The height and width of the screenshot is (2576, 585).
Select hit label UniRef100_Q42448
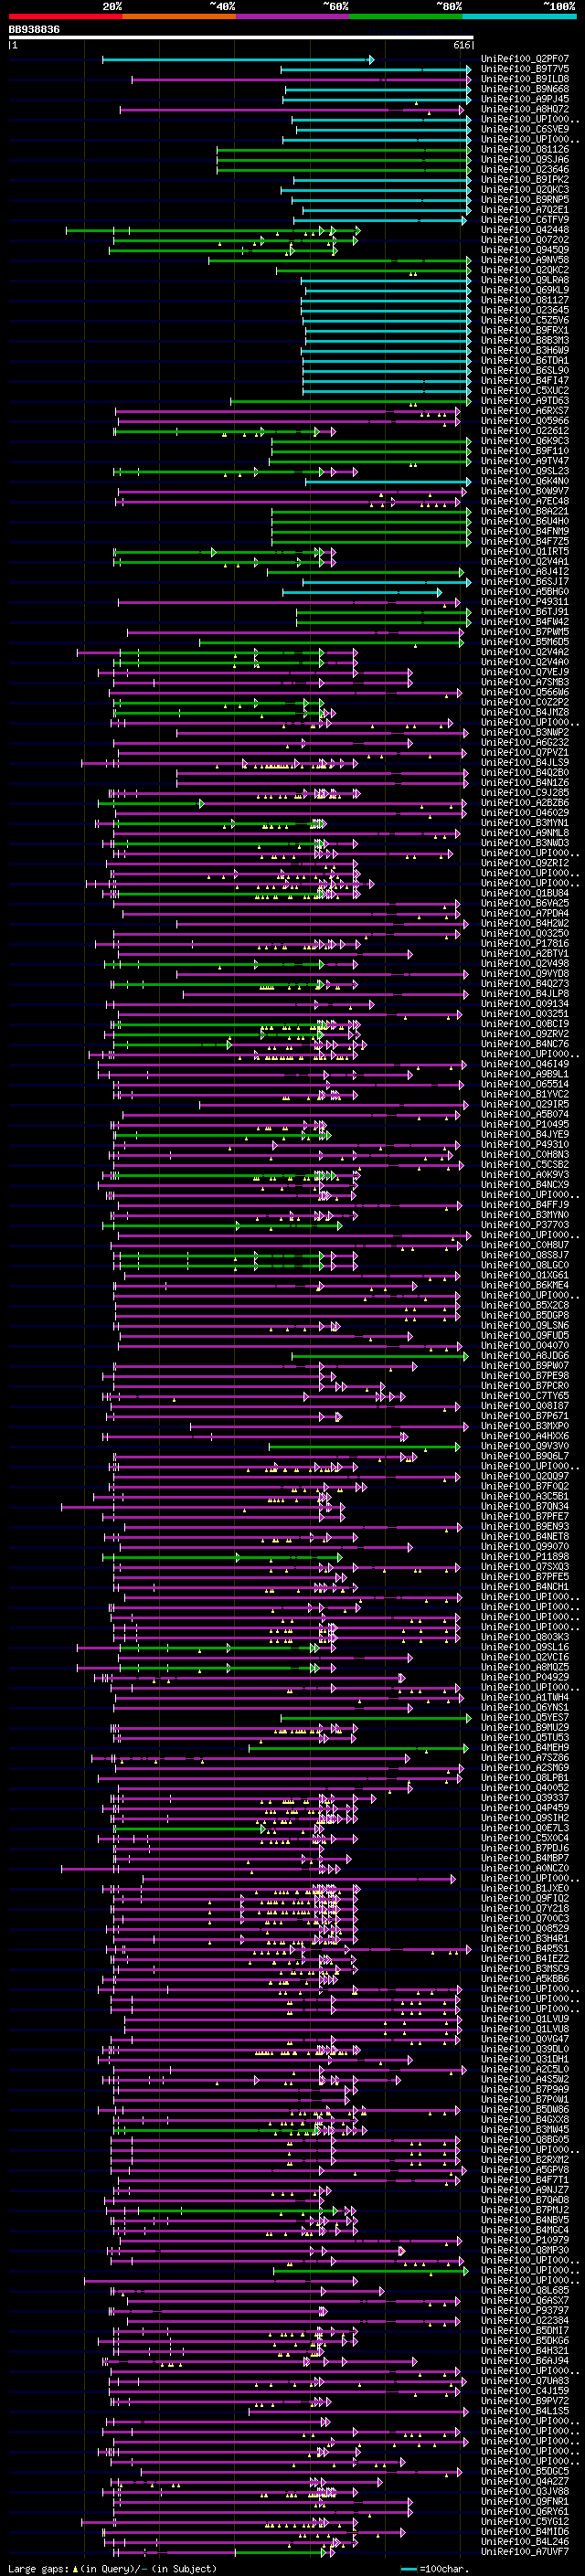[x=525, y=230]
